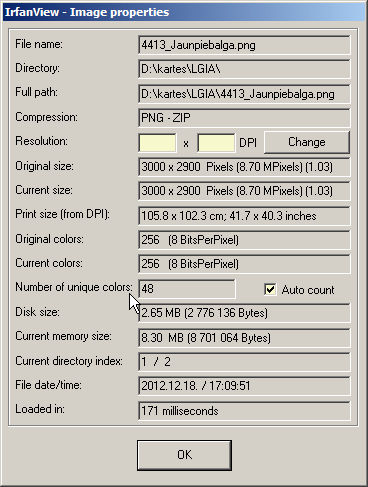This screenshot has width=368, height=487.
Task: Select the File name field text
Action: pos(244,45)
